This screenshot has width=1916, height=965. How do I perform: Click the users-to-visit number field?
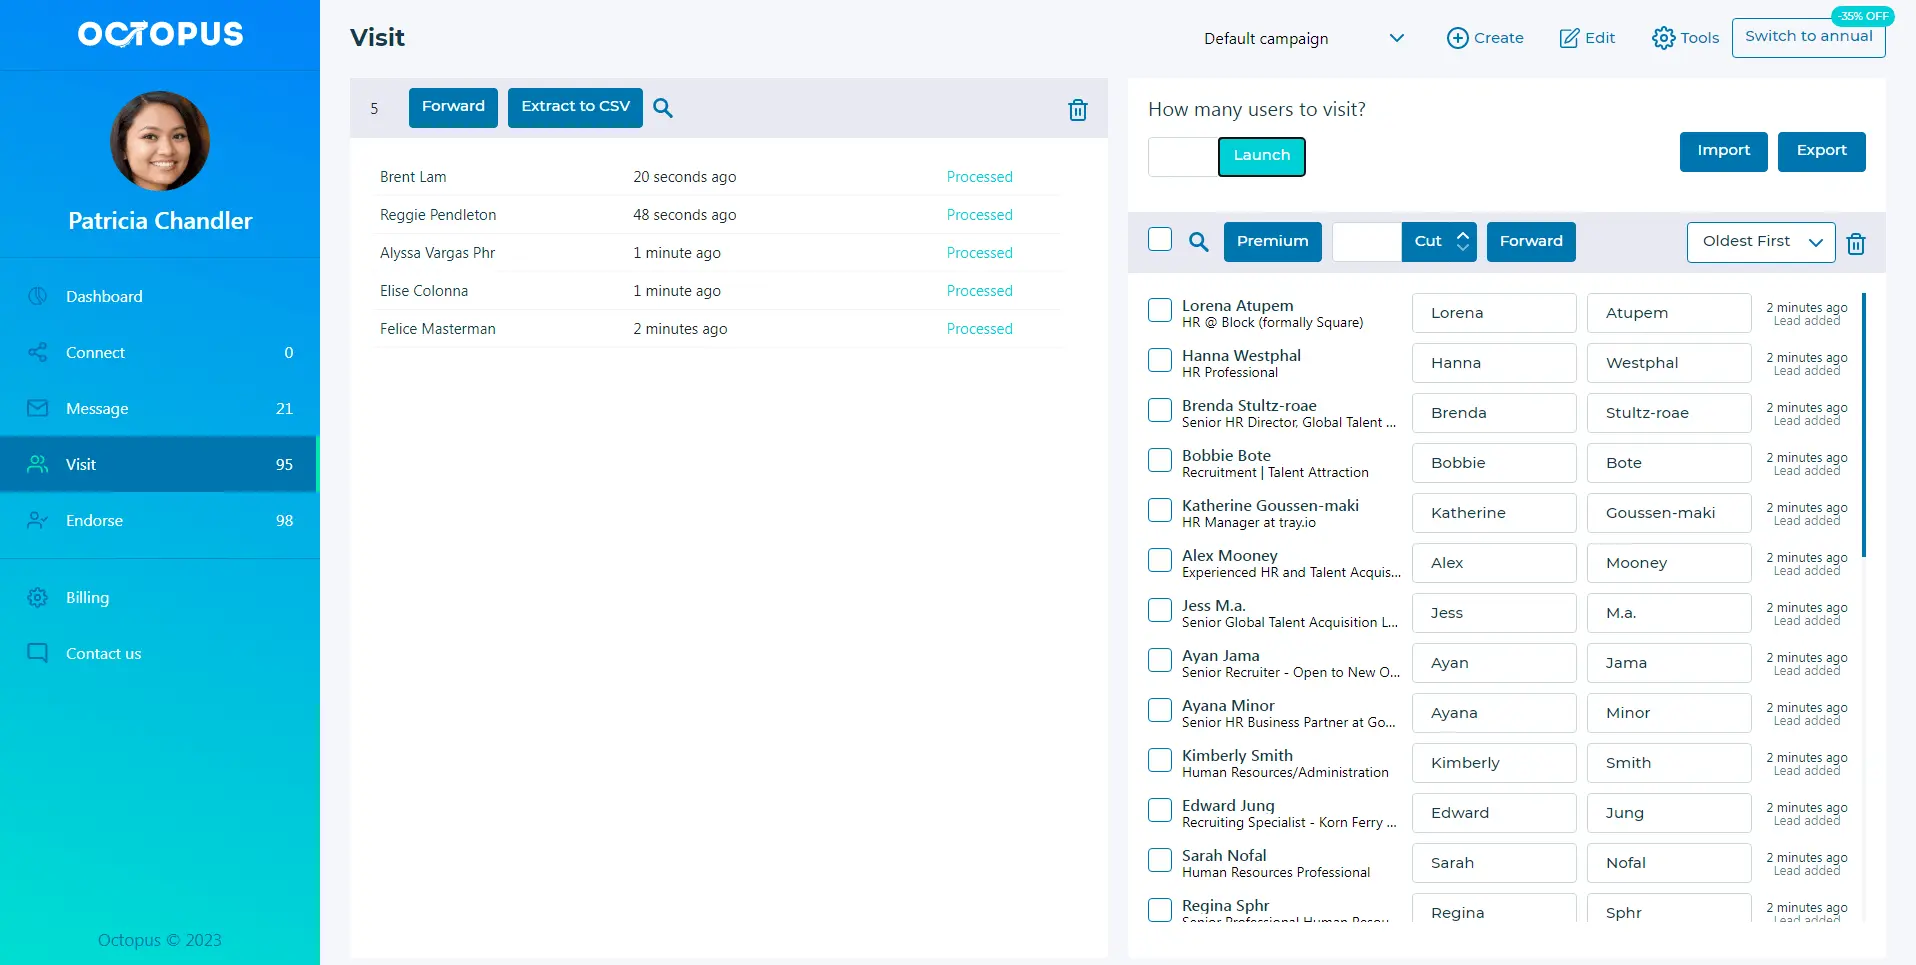[1183, 157]
